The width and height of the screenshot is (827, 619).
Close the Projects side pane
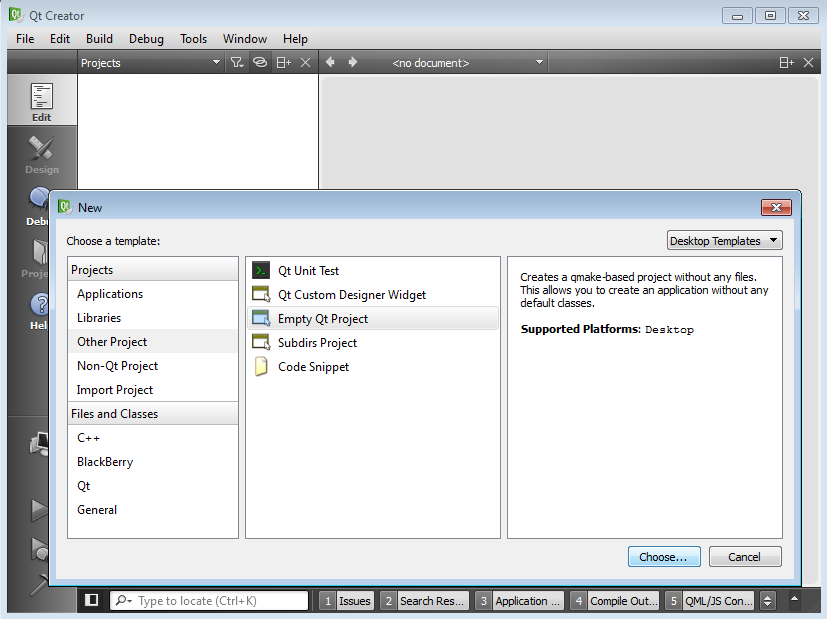pyautogui.click(x=305, y=63)
